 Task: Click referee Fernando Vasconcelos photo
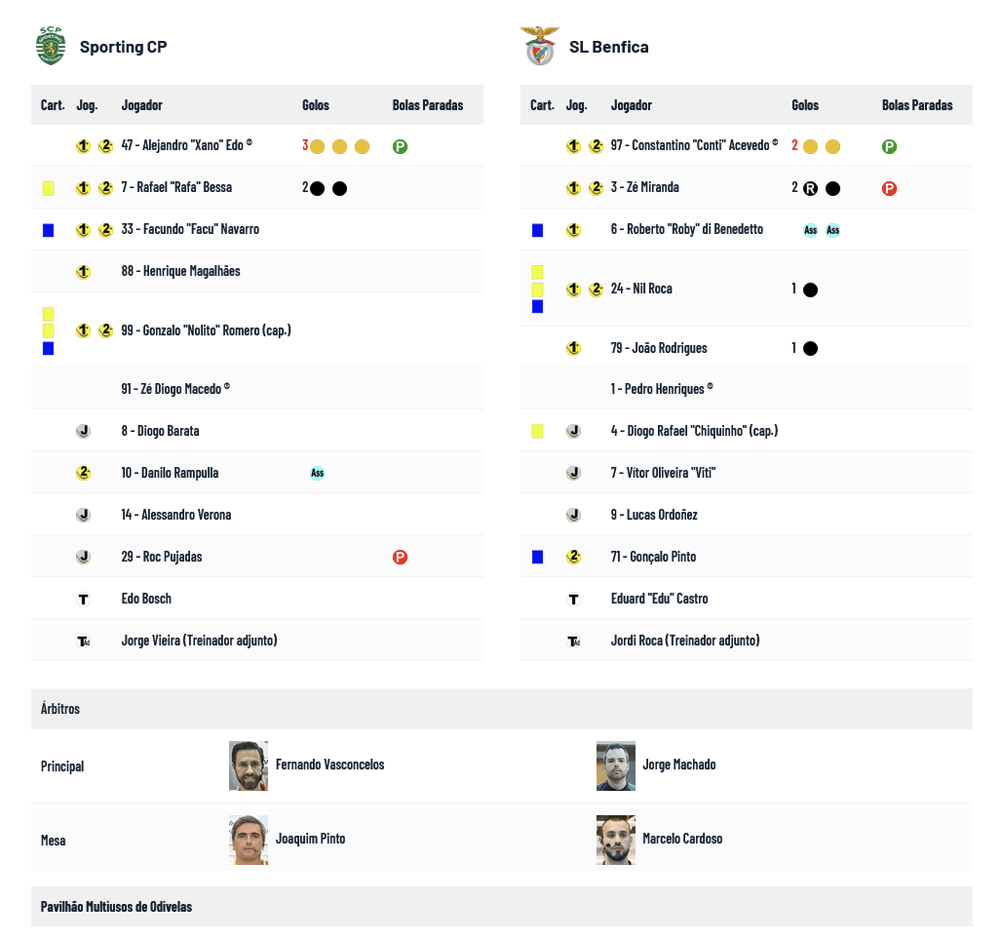tap(248, 766)
